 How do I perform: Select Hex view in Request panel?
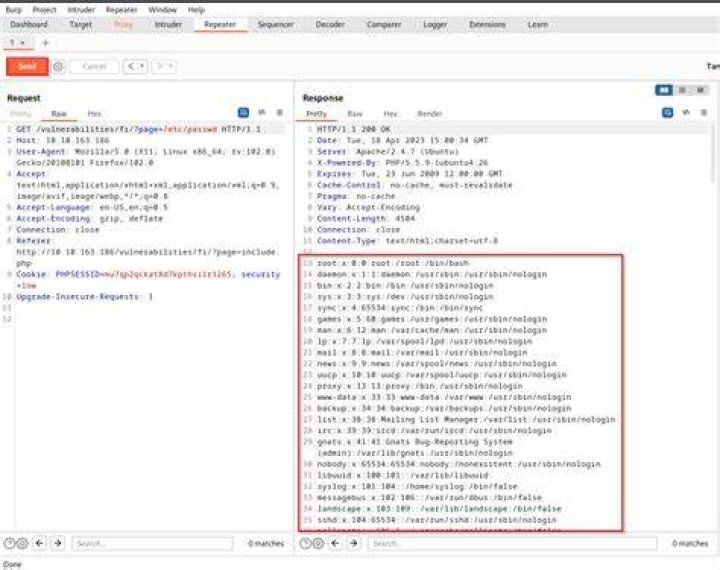(94, 114)
